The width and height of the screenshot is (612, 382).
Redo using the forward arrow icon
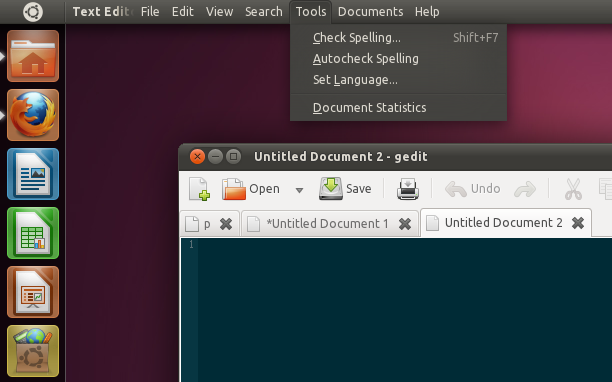pyautogui.click(x=525, y=189)
